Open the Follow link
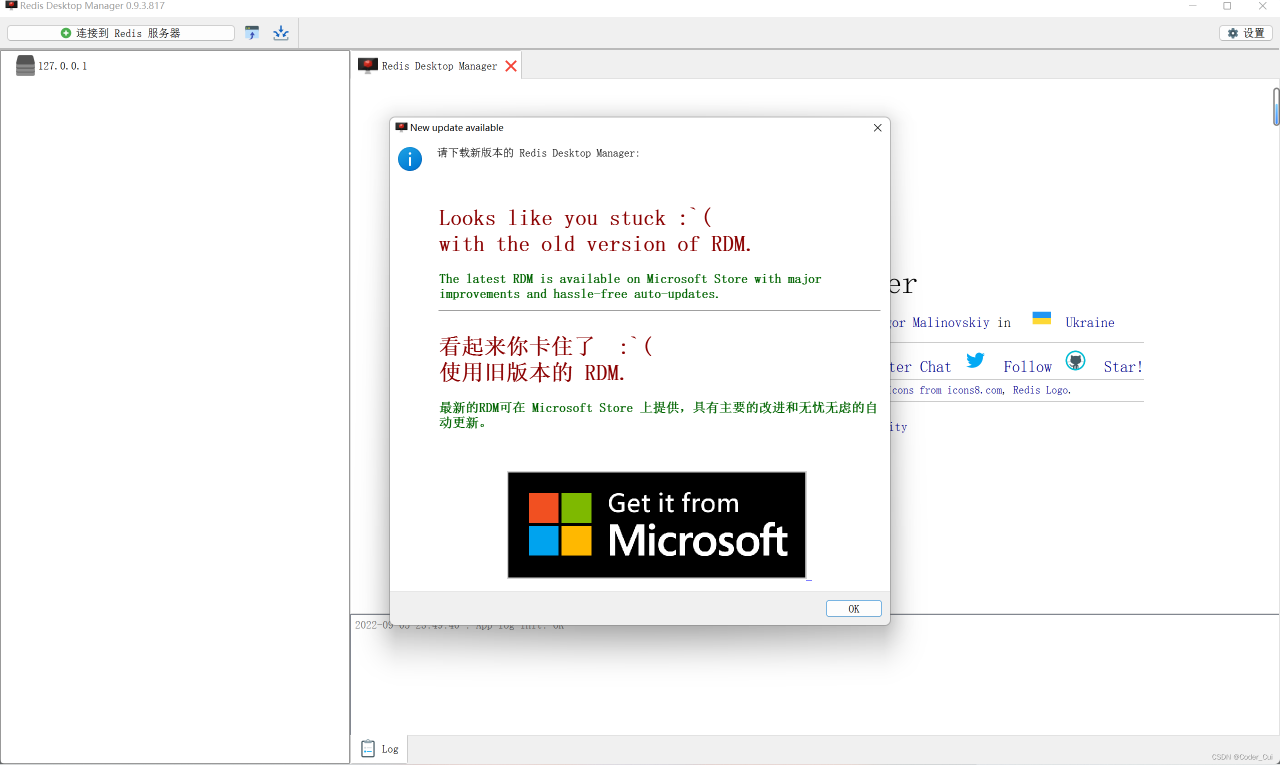The height and width of the screenshot is (765, 1280). (x=1027, y=367)
